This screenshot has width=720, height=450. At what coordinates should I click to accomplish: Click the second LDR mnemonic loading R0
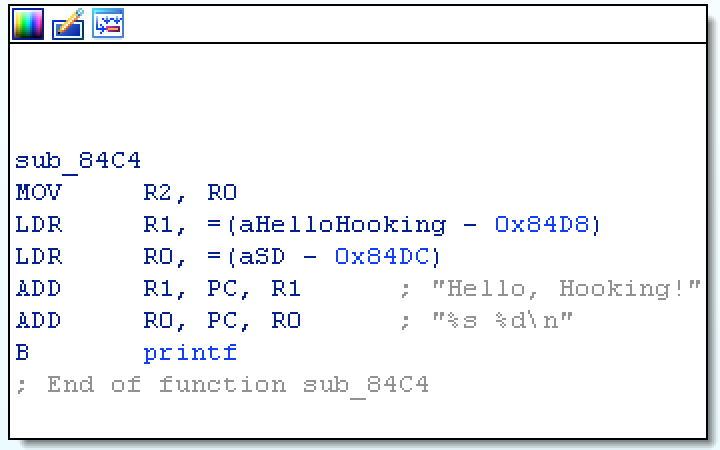39,257
